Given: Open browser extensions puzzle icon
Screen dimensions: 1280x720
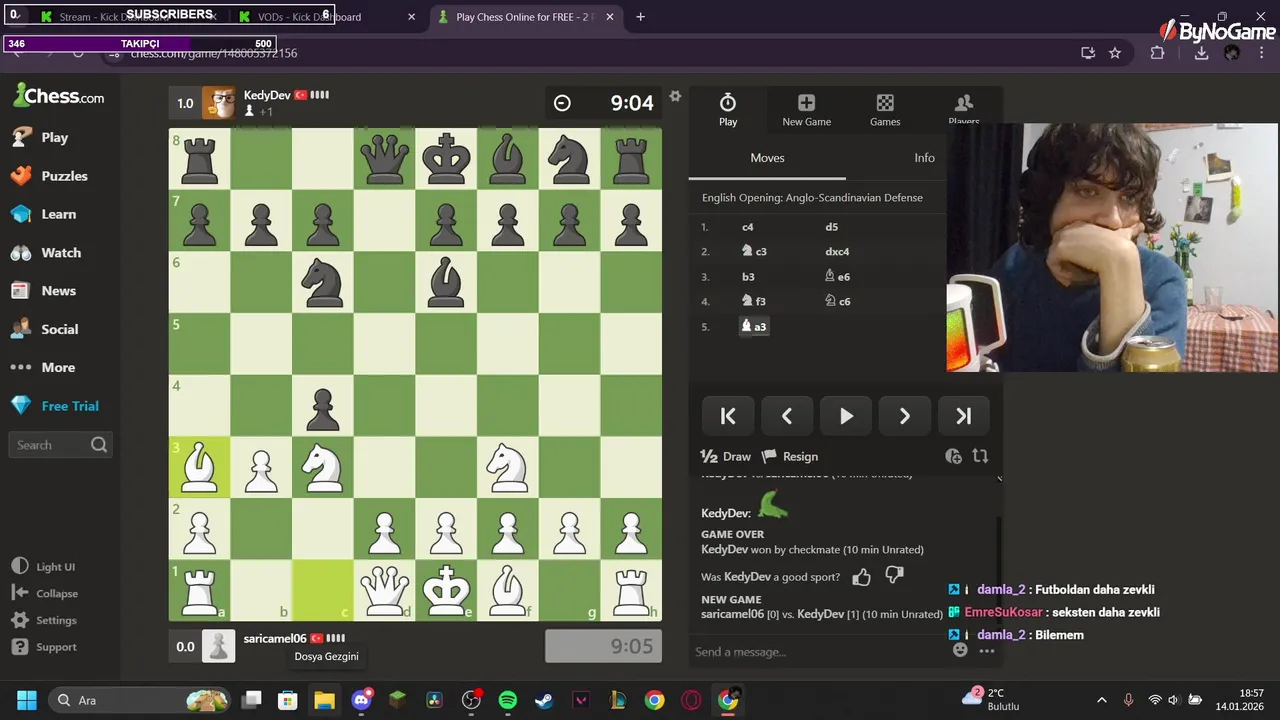Looking at the screenshot, I should click(1158, 53).
